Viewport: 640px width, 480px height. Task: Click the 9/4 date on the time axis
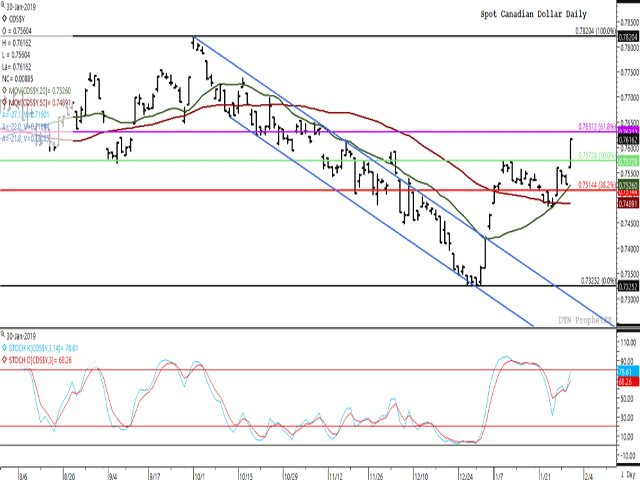[x=113, y=476]
